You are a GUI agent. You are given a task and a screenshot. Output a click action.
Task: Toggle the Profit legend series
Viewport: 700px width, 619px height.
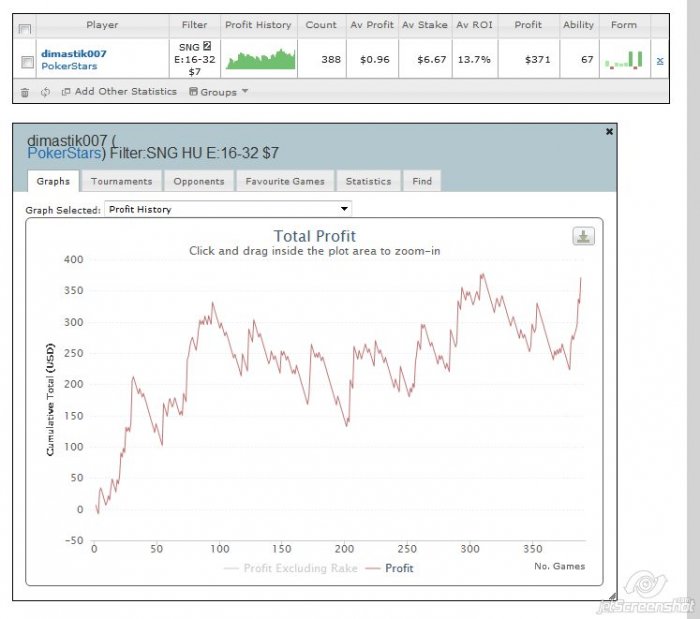[390, 568]
